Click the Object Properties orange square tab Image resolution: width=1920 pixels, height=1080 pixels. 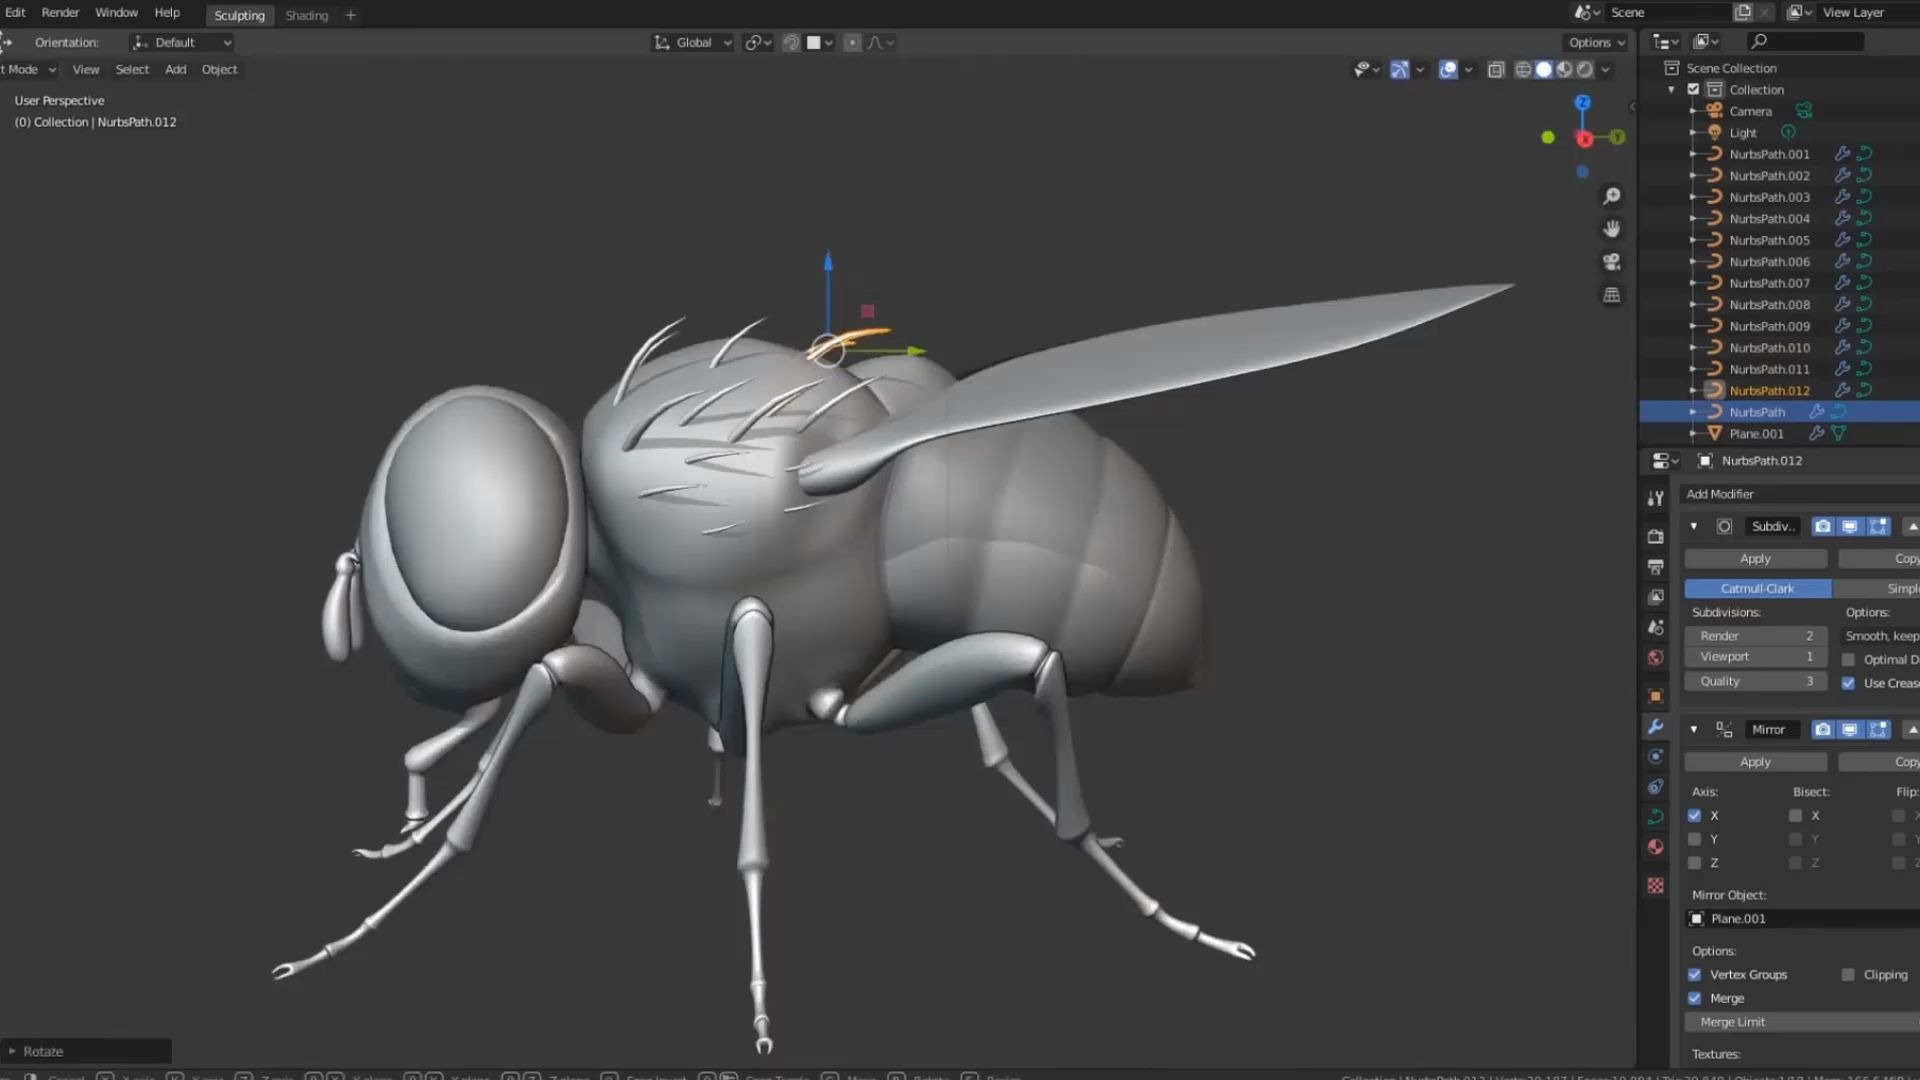pos(1656,695)
